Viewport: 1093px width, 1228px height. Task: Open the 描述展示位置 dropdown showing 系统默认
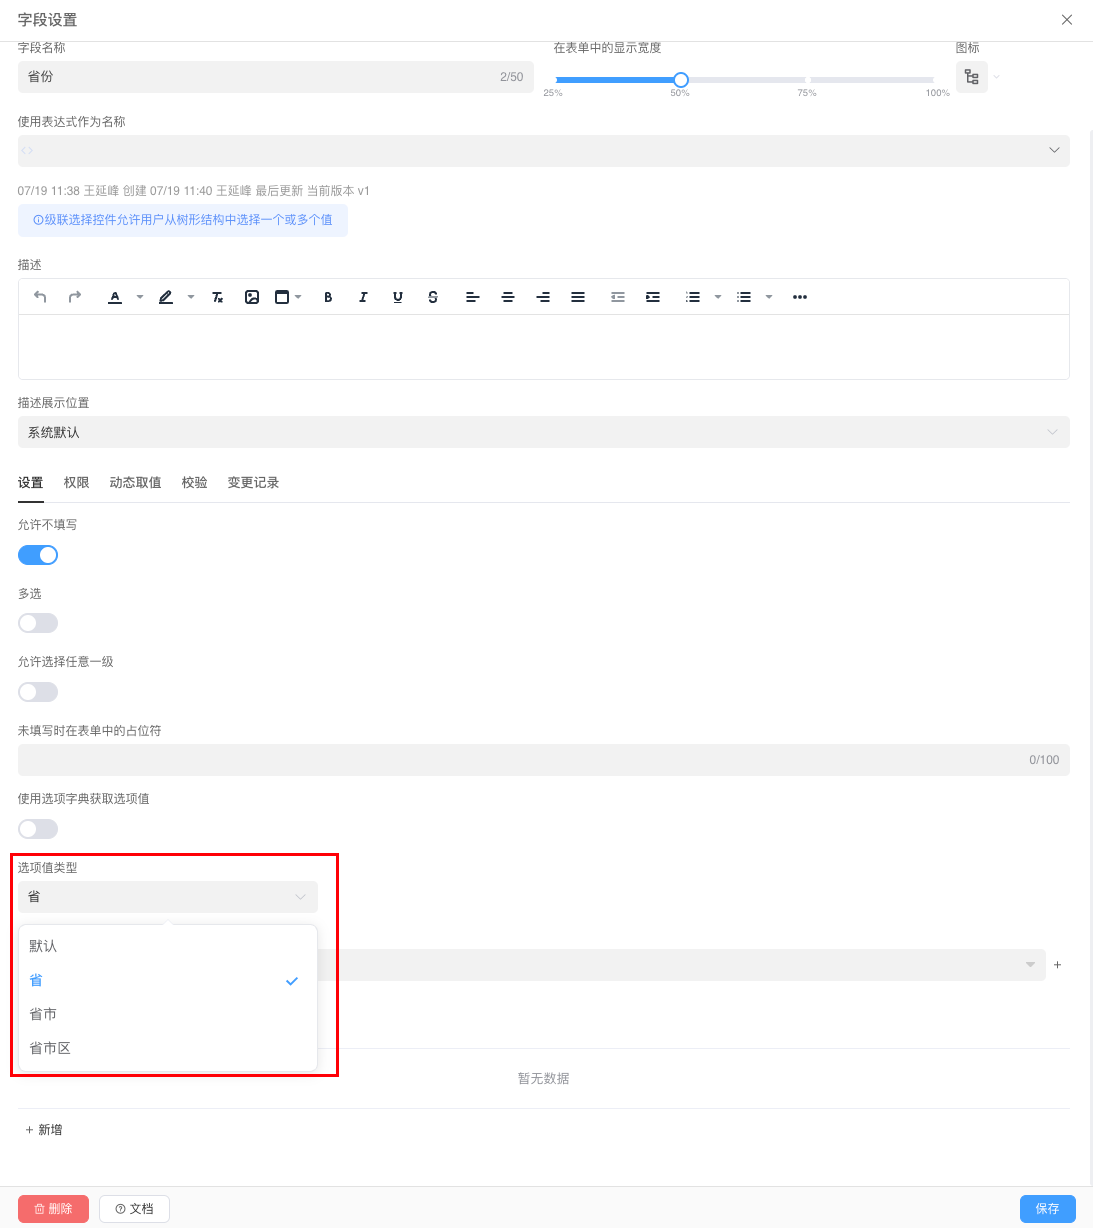543,432
